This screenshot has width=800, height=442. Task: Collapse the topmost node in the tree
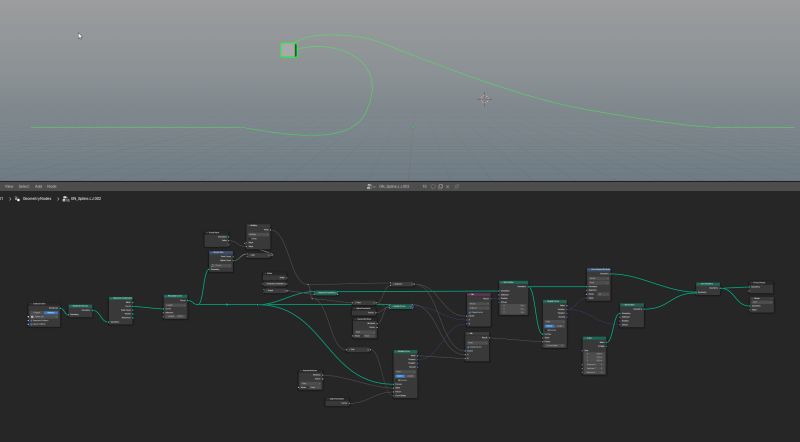point(250,226)
